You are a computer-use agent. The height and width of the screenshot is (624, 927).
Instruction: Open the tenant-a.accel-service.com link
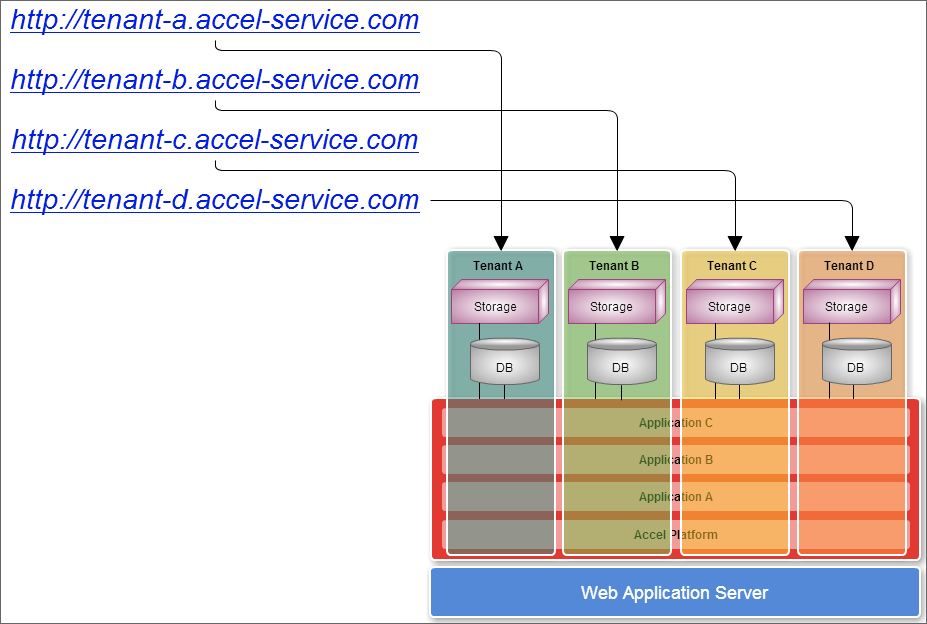click(x=214, y=19)
